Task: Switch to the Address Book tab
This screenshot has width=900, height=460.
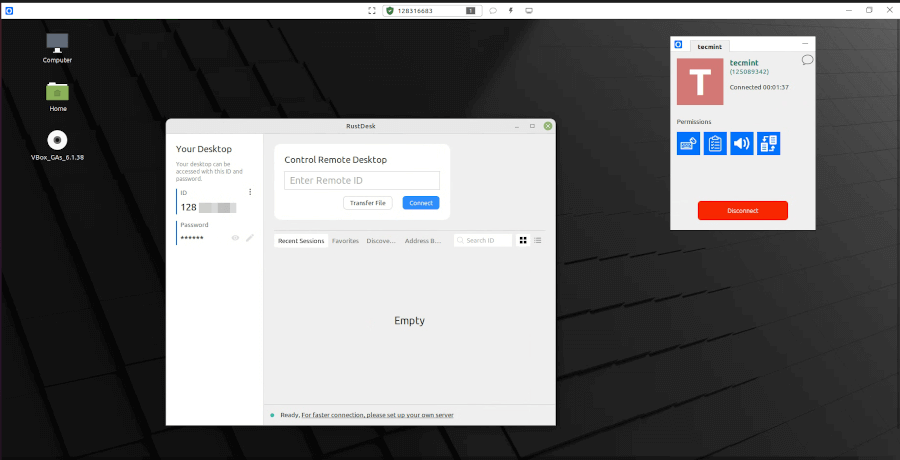Action: [x=422, y=241]
